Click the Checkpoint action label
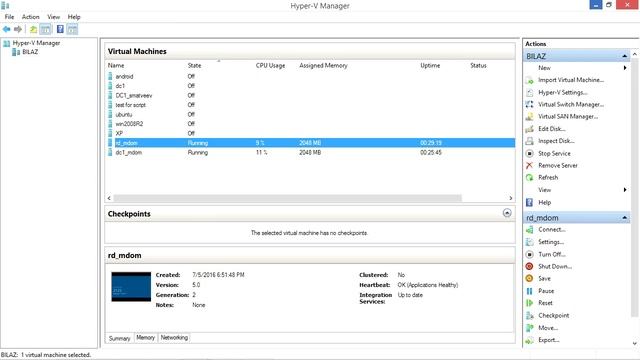 click(x=554, y=316)
